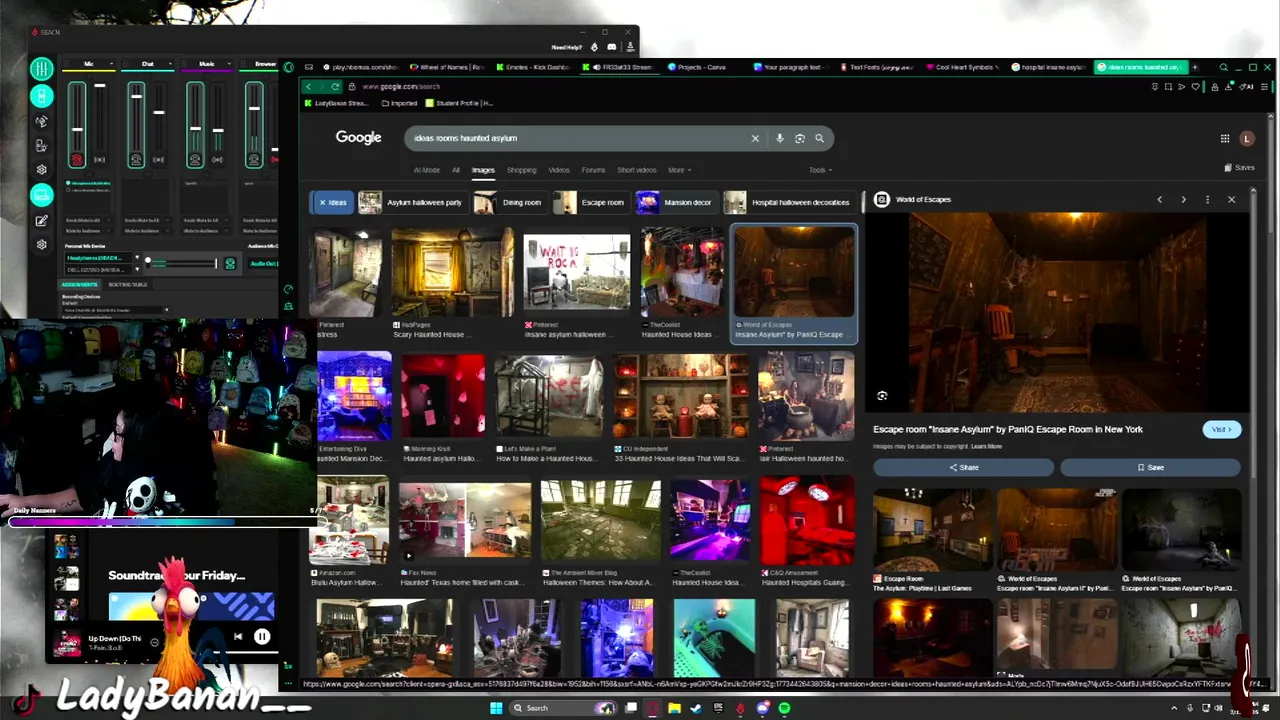The height and width of the screenshot is (720, 1280).
Task: Share the Insane Asylum escape room image
Action: [963, 467]
